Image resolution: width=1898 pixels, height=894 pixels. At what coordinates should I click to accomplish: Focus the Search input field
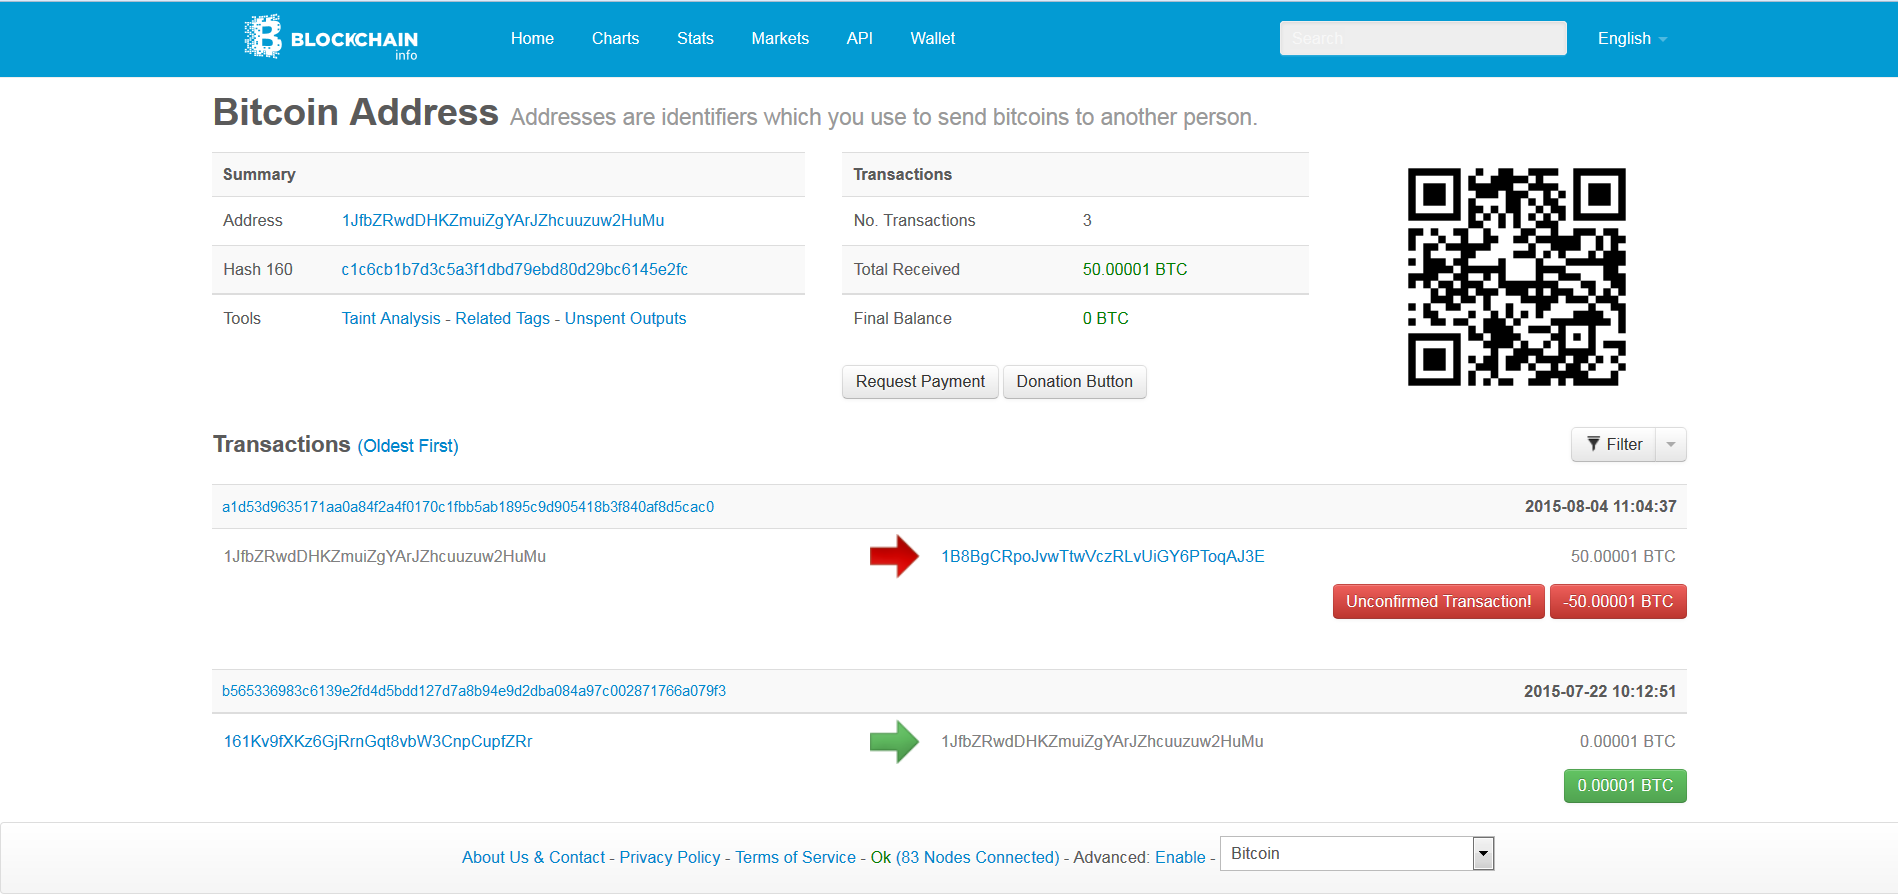[x=1423, y=38]
